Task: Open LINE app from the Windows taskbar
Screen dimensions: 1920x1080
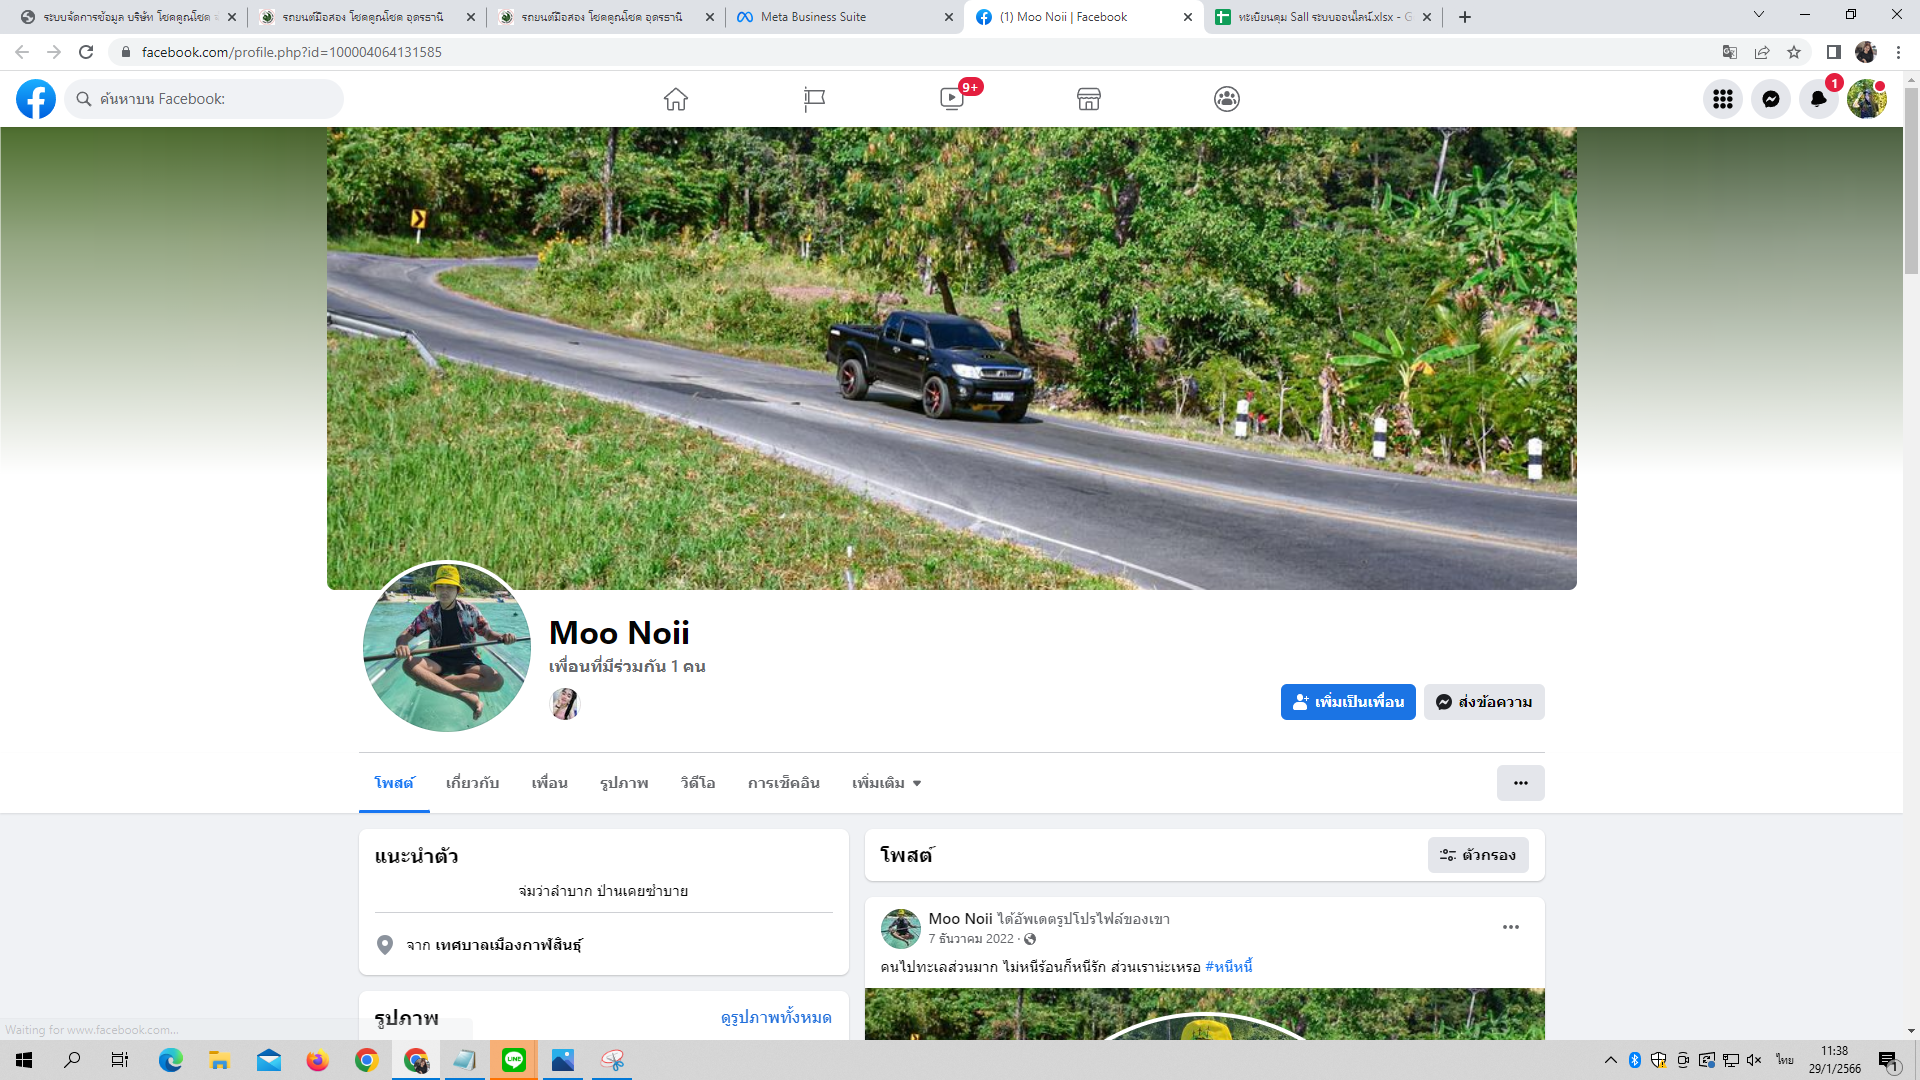Action: [514, 1060]
